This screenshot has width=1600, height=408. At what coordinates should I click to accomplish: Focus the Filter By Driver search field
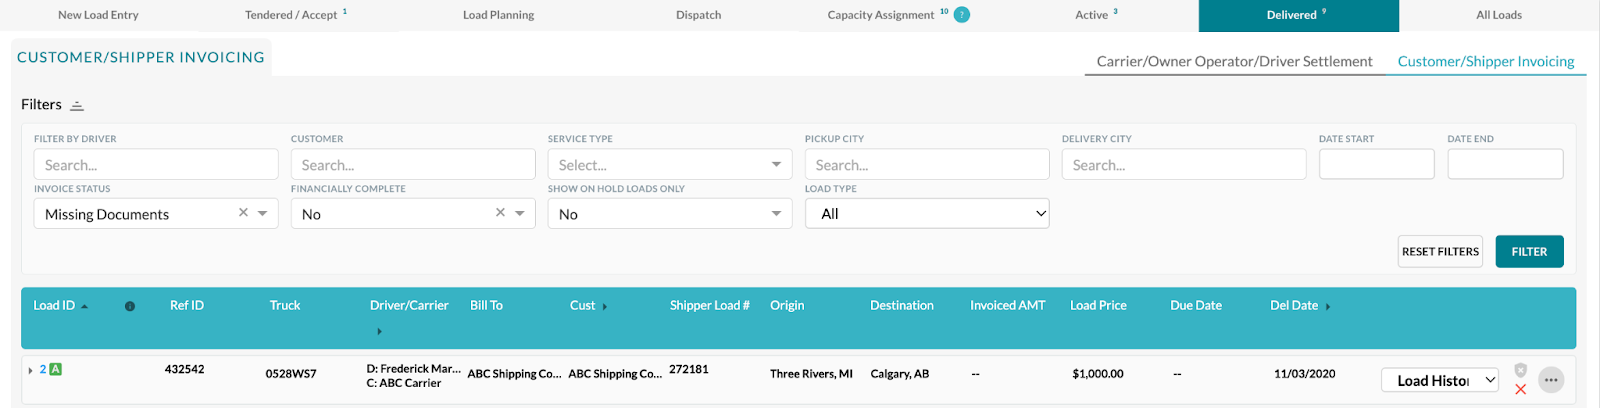156,164
